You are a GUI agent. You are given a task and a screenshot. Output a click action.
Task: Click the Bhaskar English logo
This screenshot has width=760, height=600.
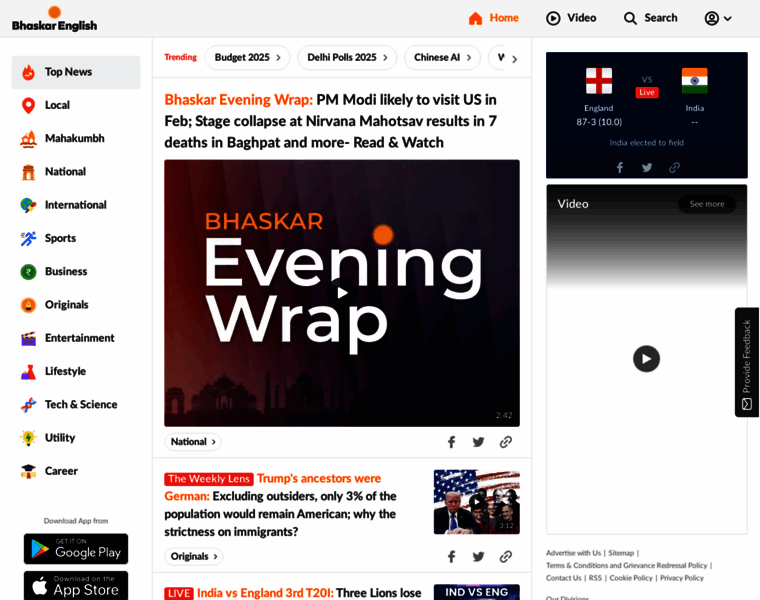coord(54,19)
